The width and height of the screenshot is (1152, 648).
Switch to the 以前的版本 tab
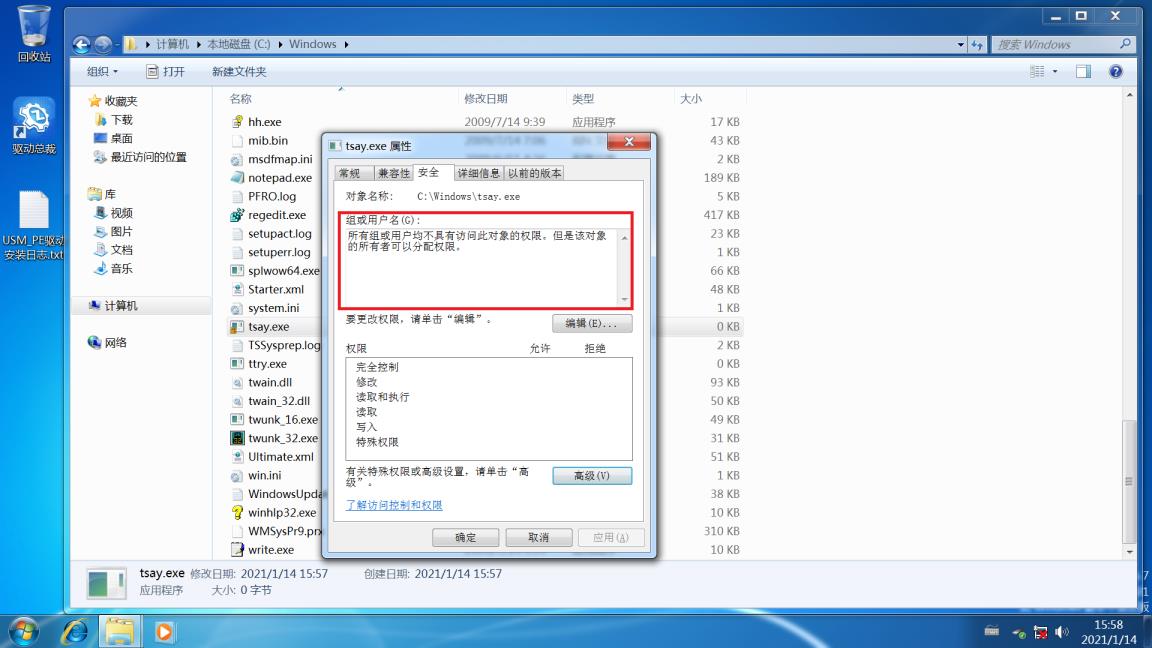pyautogui.click(x=534, y=173)
